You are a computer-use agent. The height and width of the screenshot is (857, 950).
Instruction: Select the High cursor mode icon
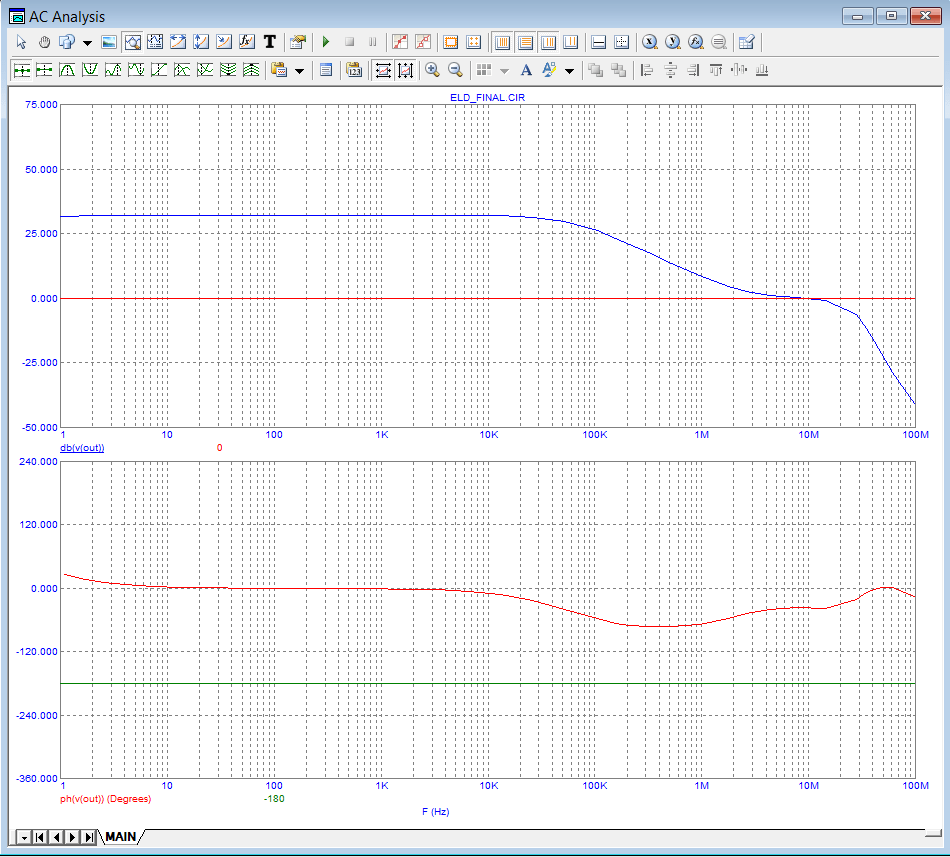(113, 70)
